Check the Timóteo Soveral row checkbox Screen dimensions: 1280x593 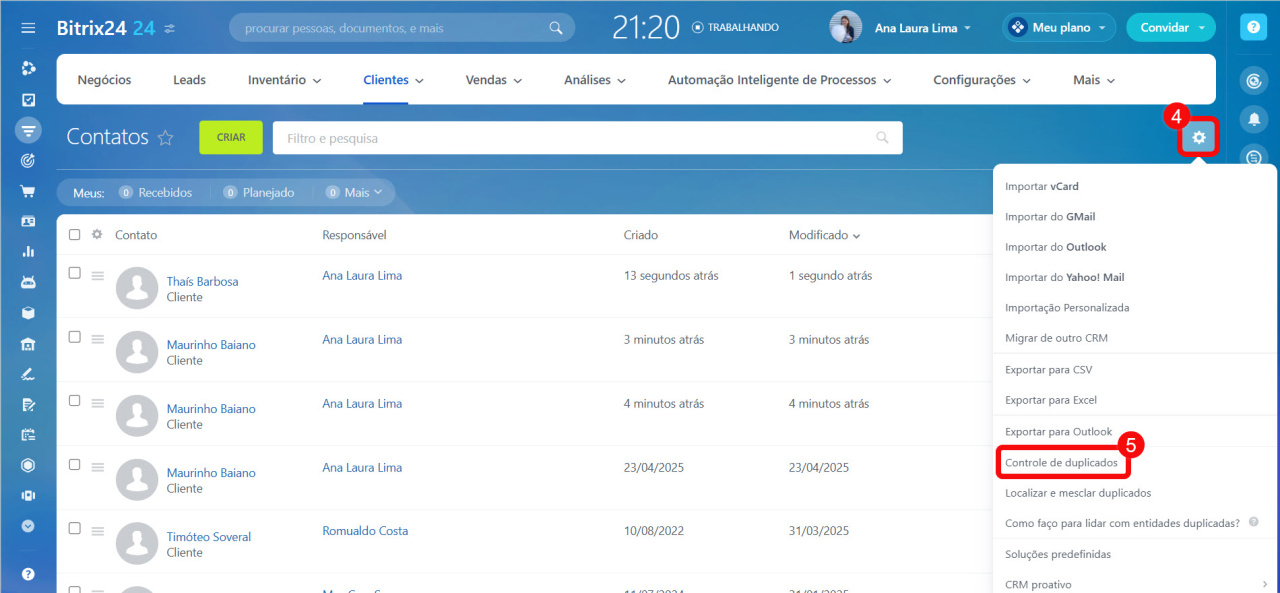click(x=74, y=528)
